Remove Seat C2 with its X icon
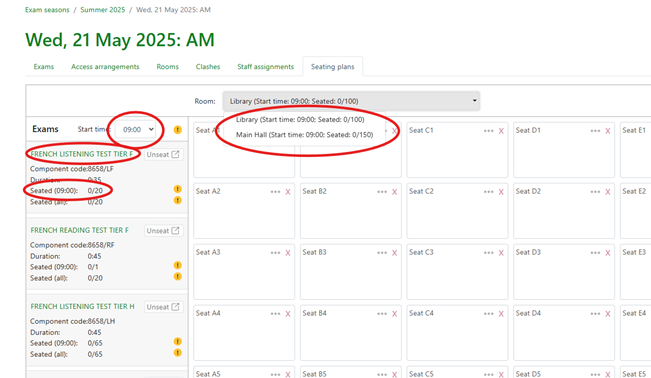651x378 pixels. [501, 192]
